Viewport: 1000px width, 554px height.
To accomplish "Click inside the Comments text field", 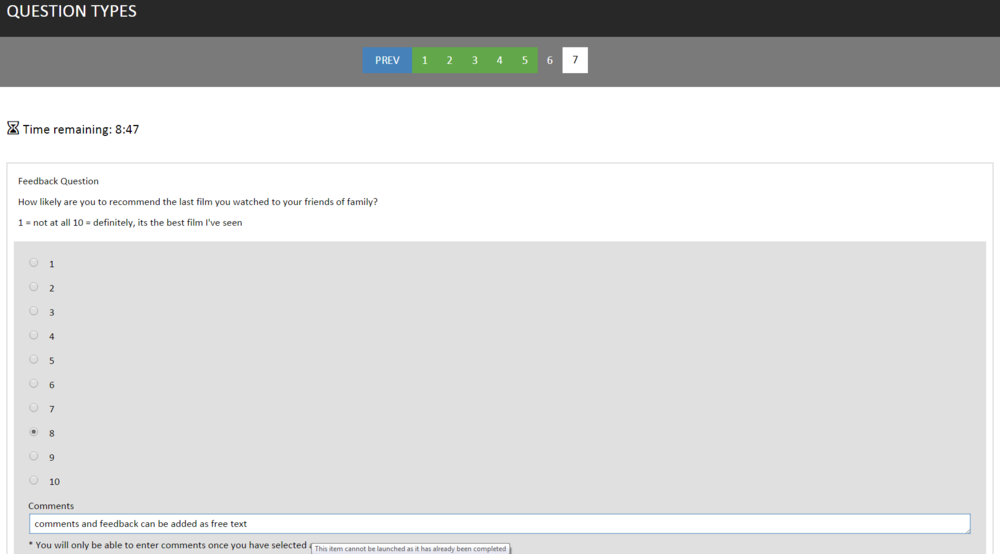I will (x=499, y=524).
